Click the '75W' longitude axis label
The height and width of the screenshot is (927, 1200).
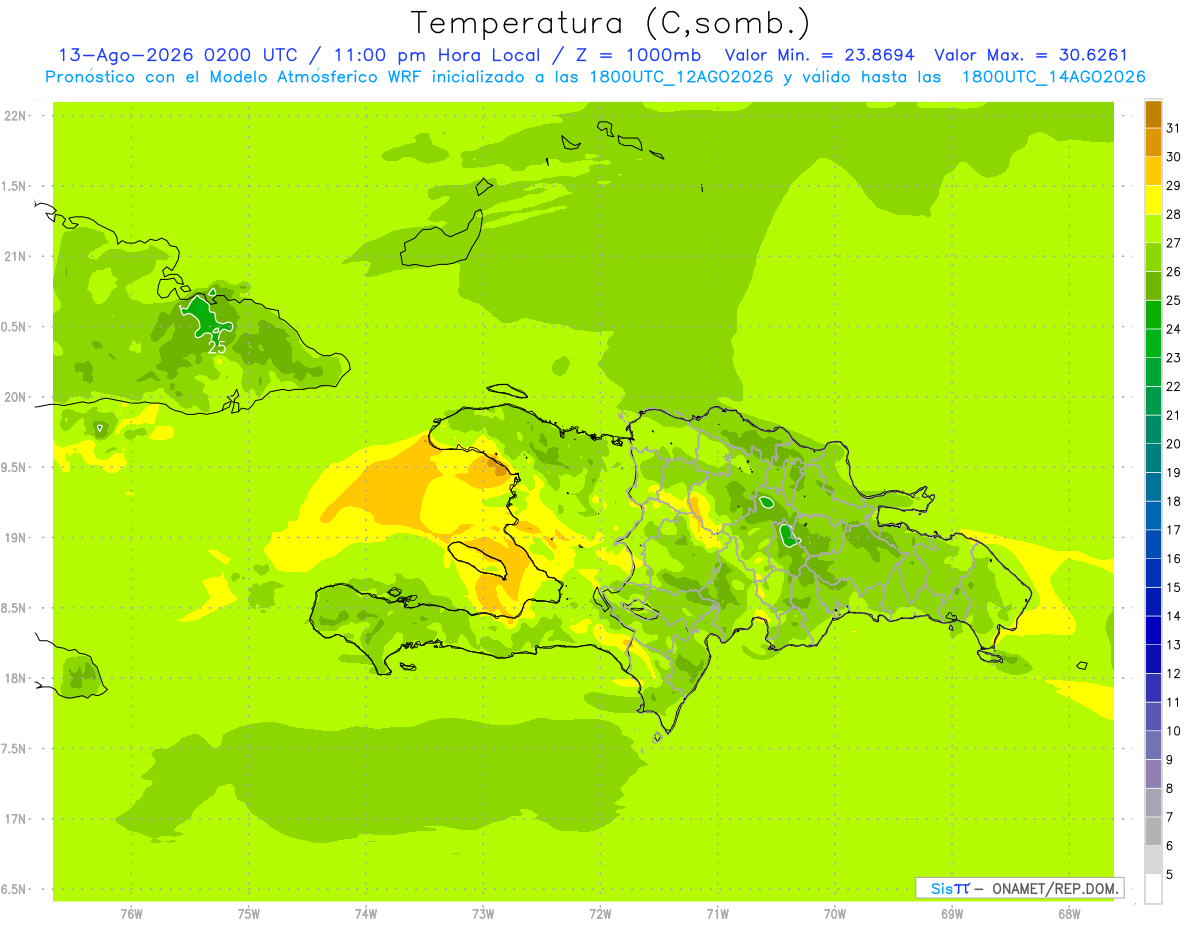tap(249, 914)
